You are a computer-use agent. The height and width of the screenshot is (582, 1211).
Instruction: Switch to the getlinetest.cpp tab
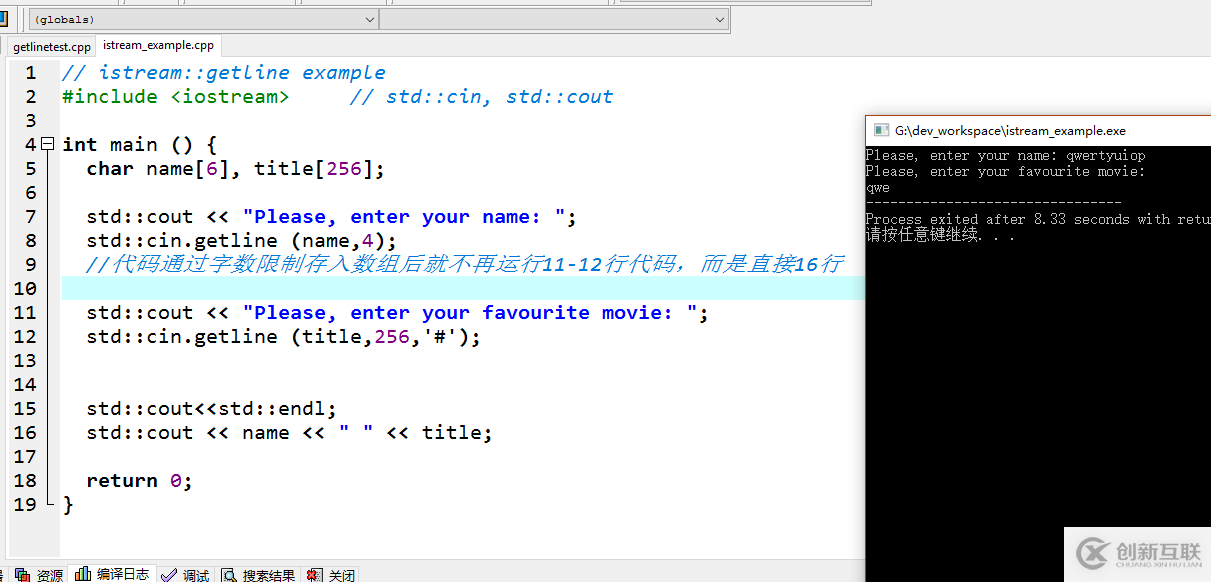[x=50, y=45]
